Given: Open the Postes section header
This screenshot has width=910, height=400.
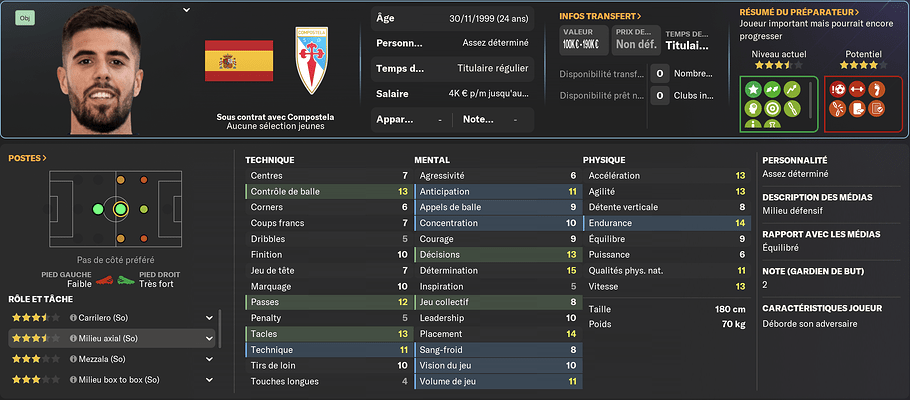Looking at the screenshot, I should [x=27, y=158].
